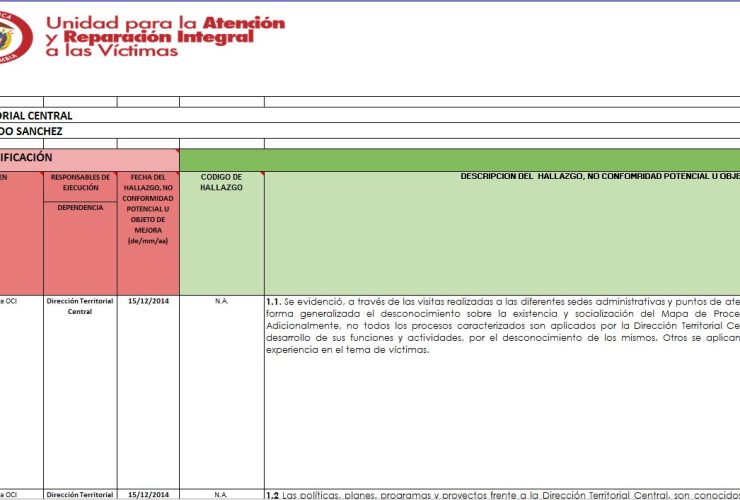Click the Colombian coat of arms emblem
Viewport: 740px width, 500px height.
pos(16,37)
